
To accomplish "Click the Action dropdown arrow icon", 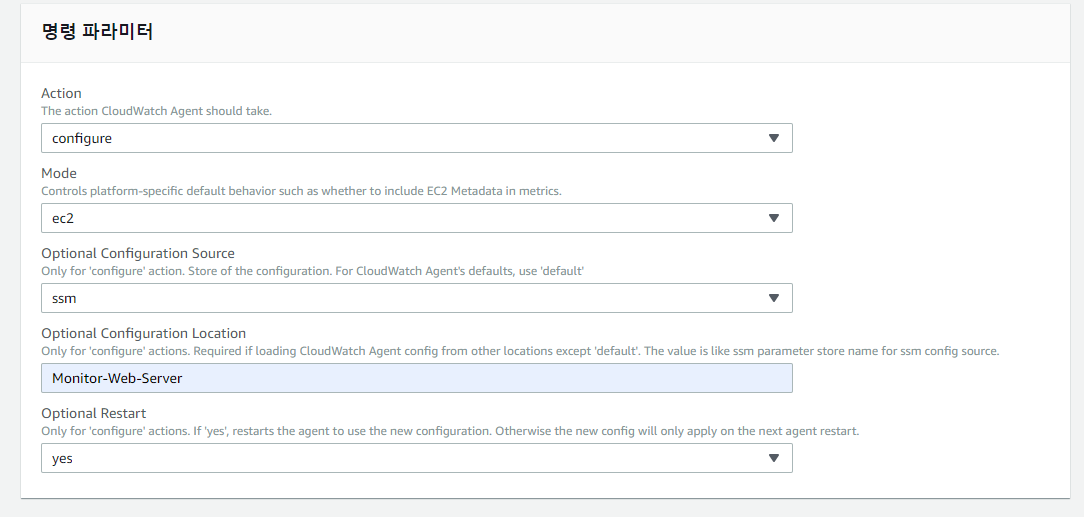I will click(x=774, y=138).
